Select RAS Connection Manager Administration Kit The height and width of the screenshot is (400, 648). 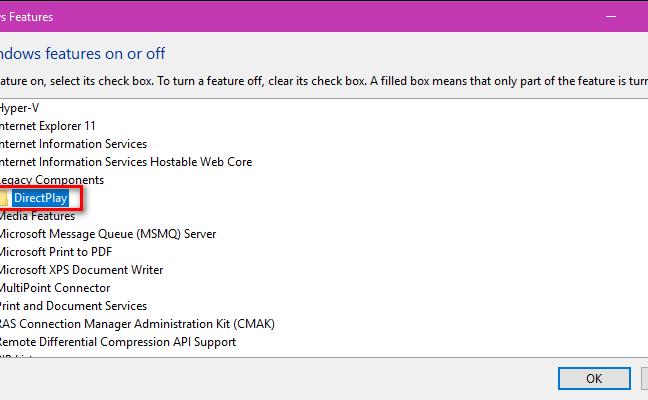137,324
